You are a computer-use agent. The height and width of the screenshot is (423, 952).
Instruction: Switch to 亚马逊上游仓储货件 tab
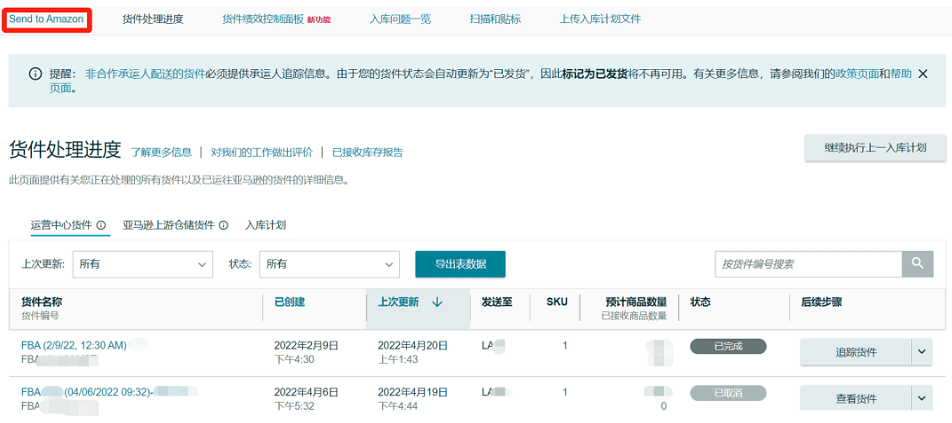168,225
